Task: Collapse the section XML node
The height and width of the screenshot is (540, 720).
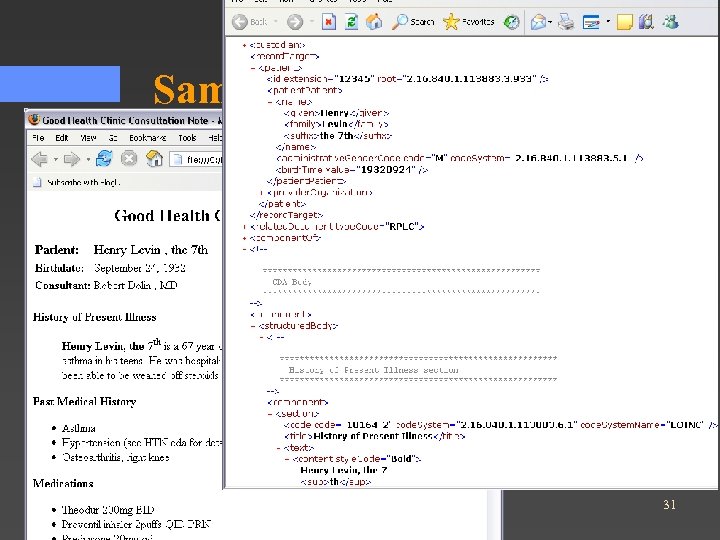Action: [270, 414]
